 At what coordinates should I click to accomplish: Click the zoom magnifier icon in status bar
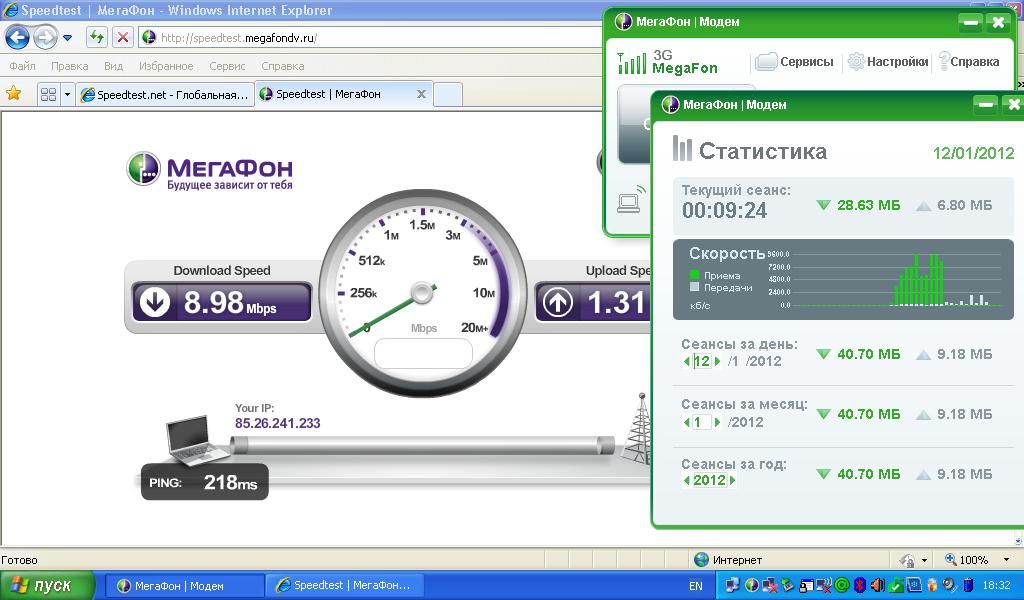pyautogui.click(x=951, y=560)
